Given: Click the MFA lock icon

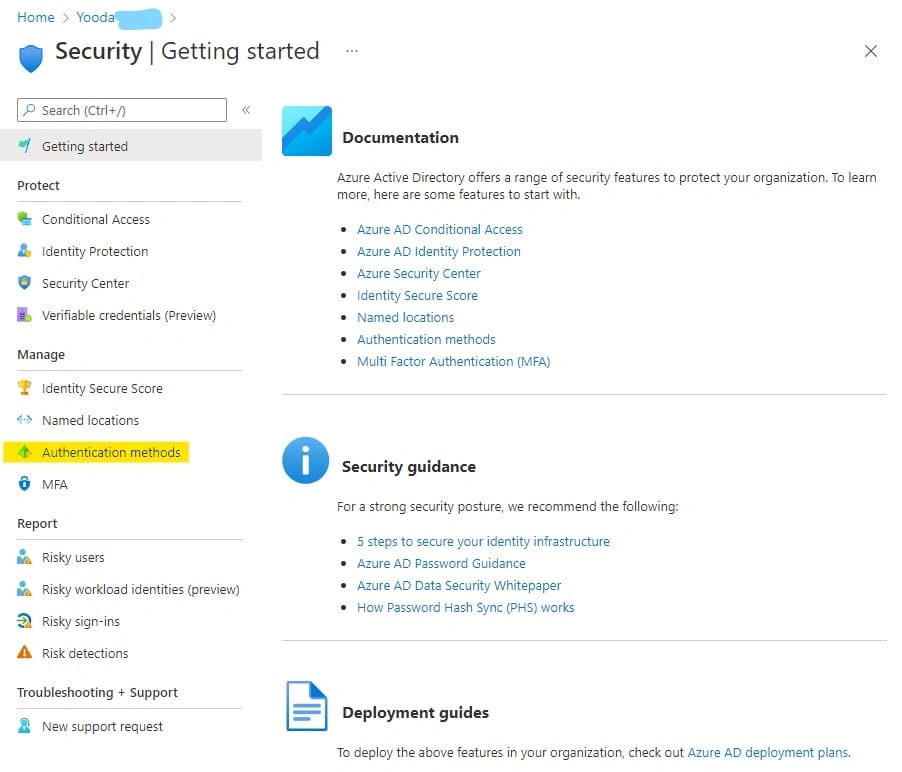Looking at the screenshot, I should (25, 484).
